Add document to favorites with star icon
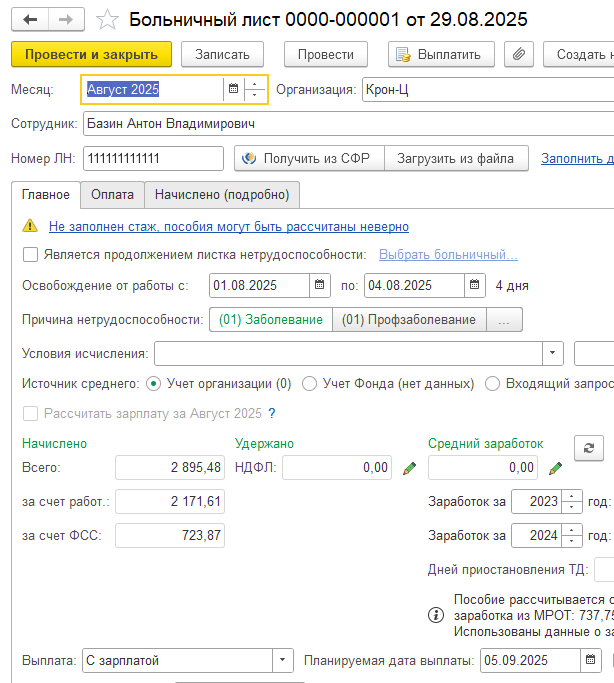This screenshot has width=614, height=683. coord(110,20)
